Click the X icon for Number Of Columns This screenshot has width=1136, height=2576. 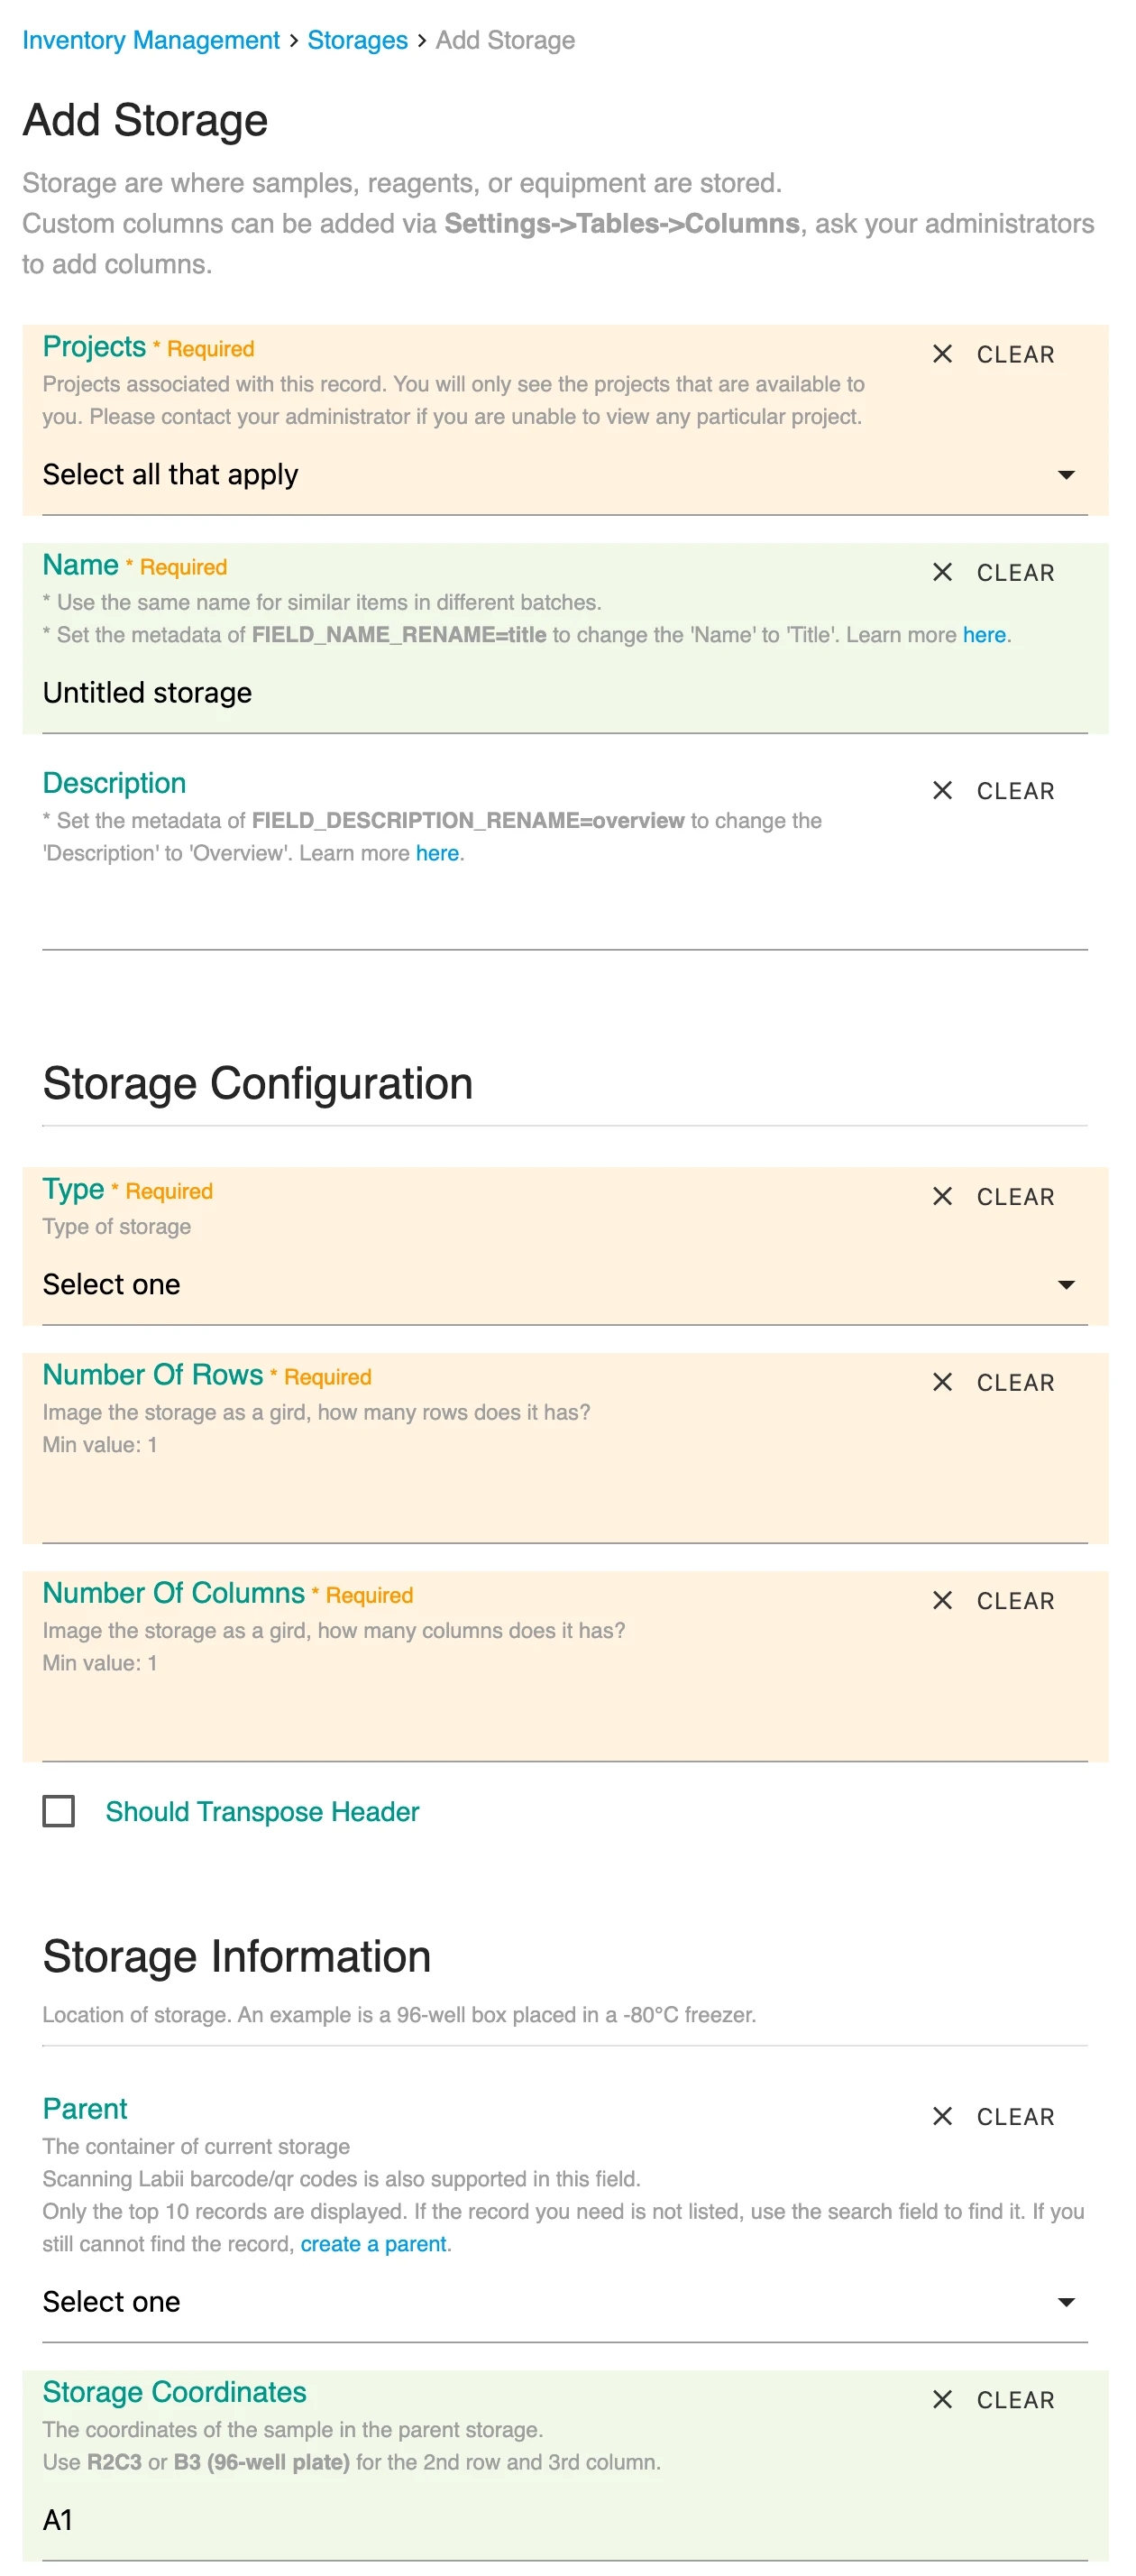(941, 1600)
